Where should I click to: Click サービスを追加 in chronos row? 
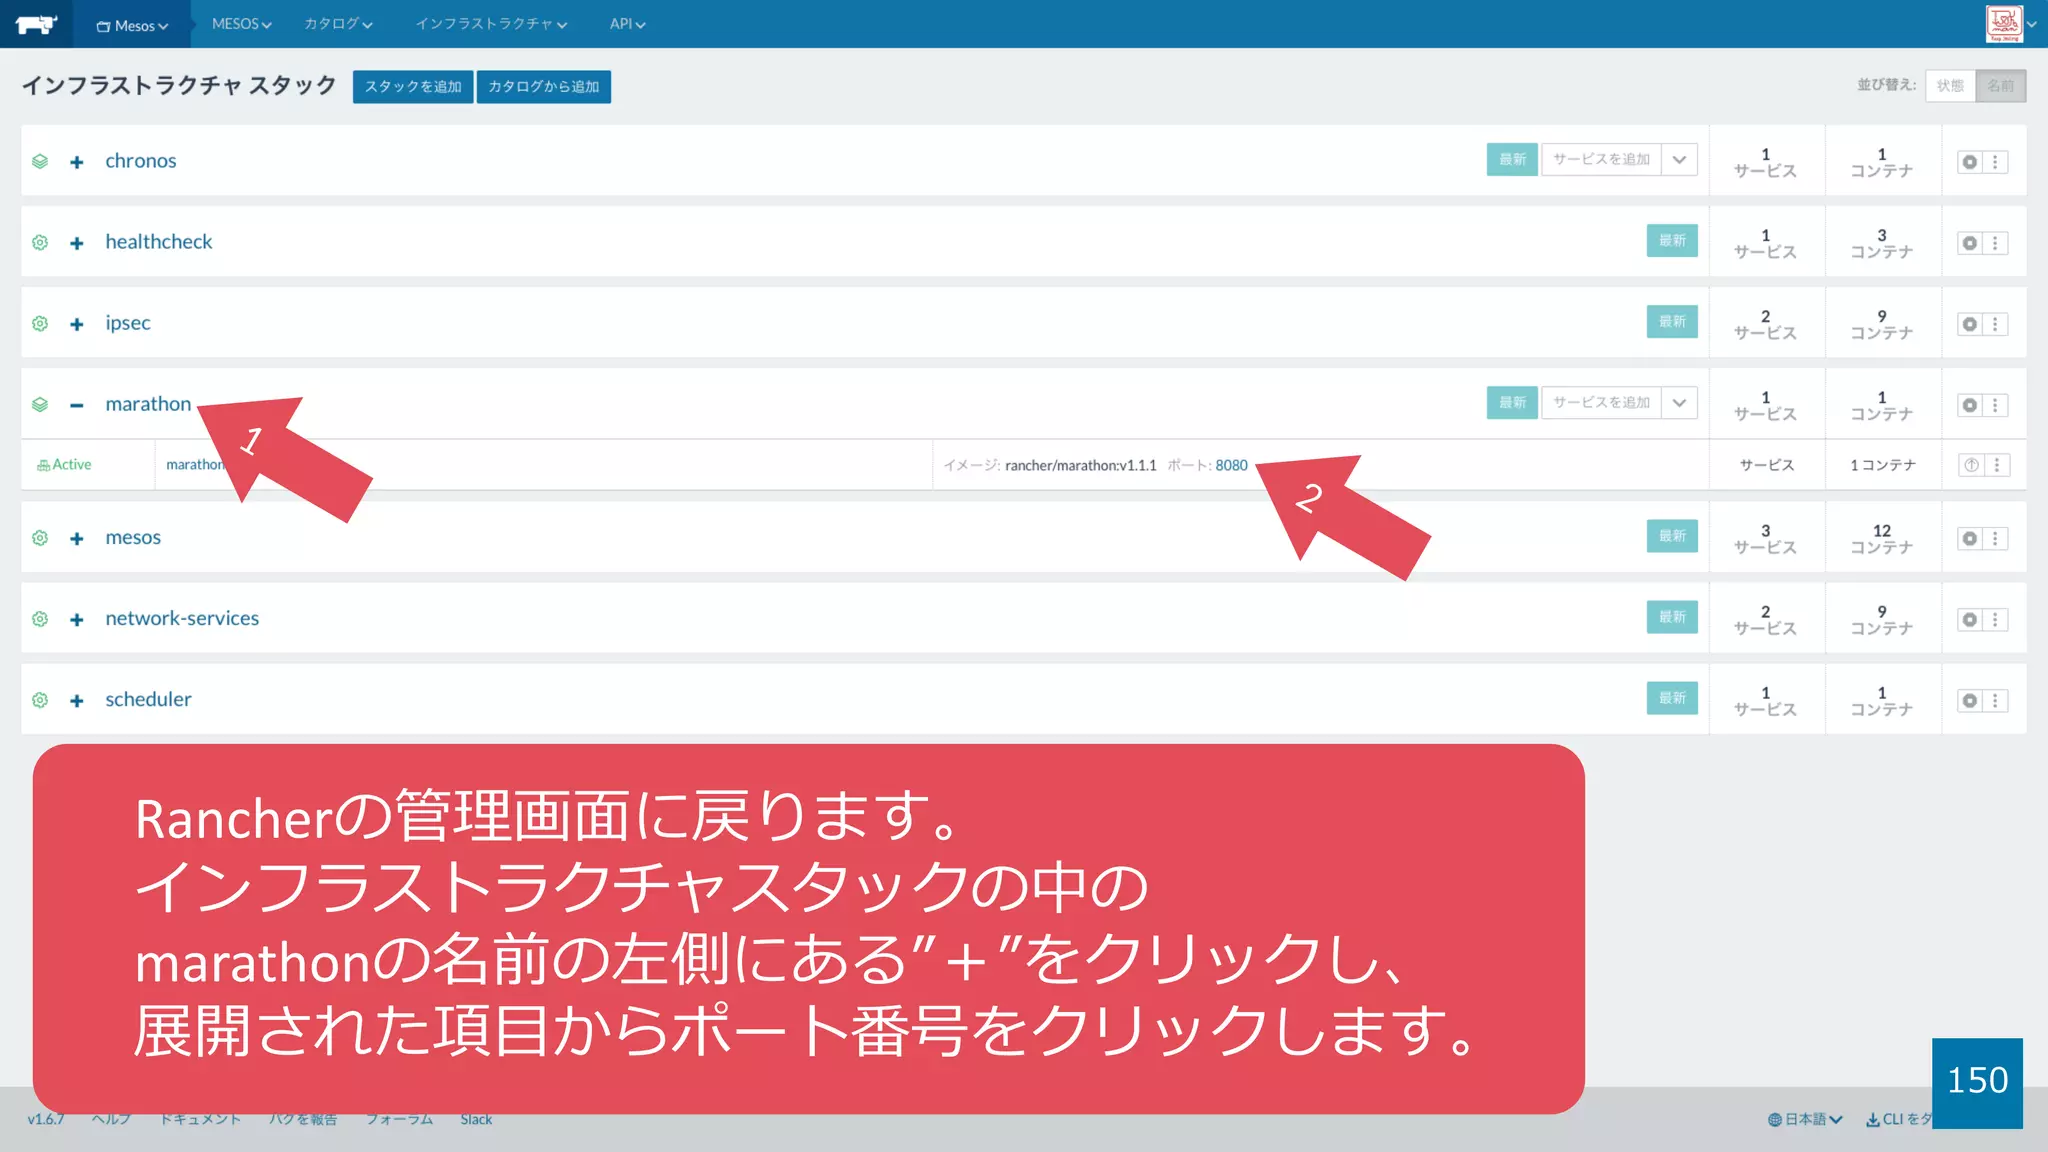[1601, 159]
